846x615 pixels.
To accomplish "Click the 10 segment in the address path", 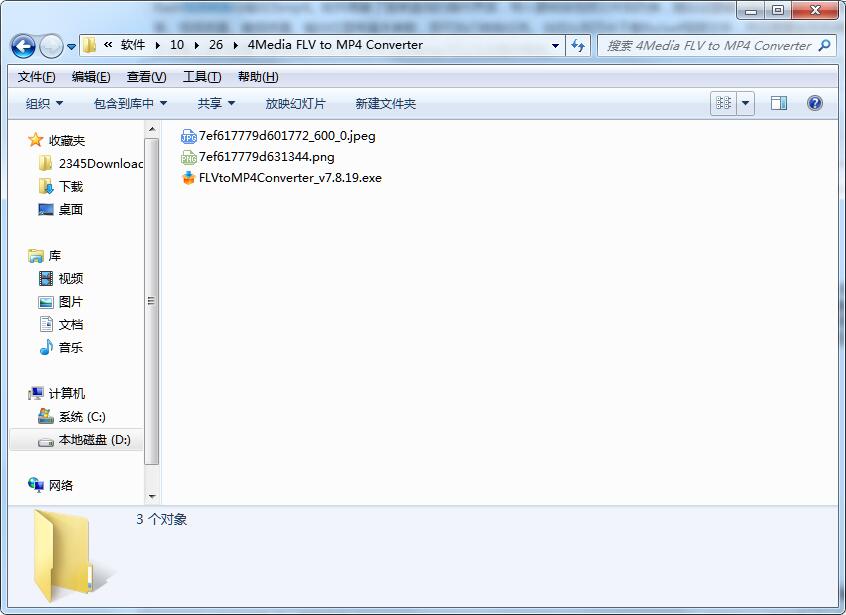I will click(x=177, y=45).
